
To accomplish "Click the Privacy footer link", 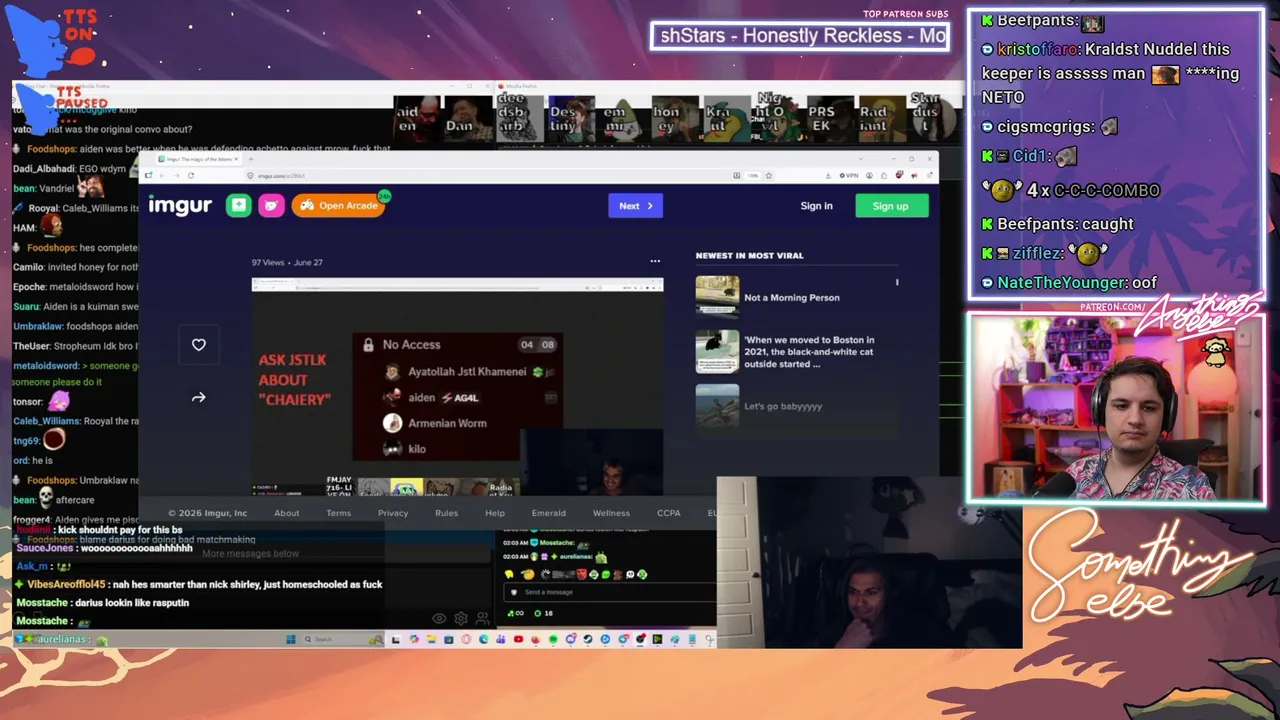I will click(393, 513).
